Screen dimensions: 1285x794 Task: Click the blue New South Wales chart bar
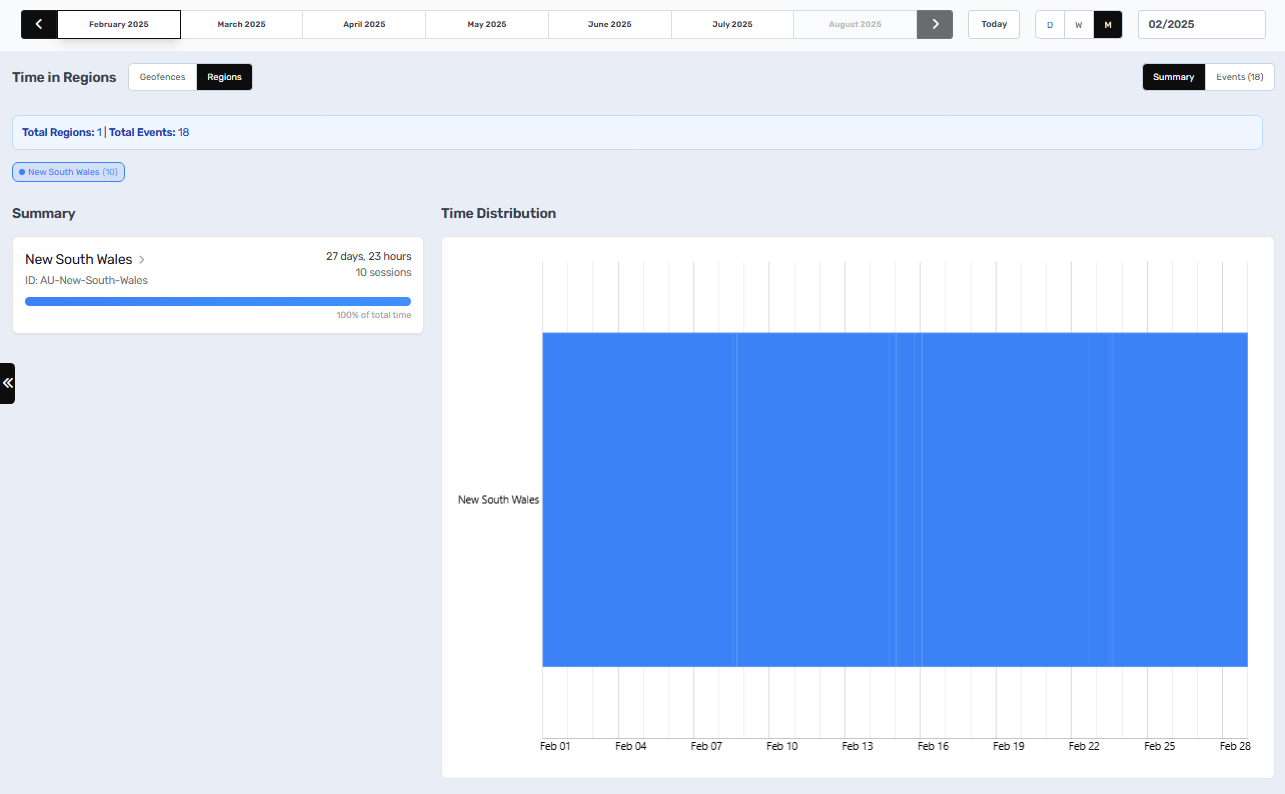[x=895, y=499]
